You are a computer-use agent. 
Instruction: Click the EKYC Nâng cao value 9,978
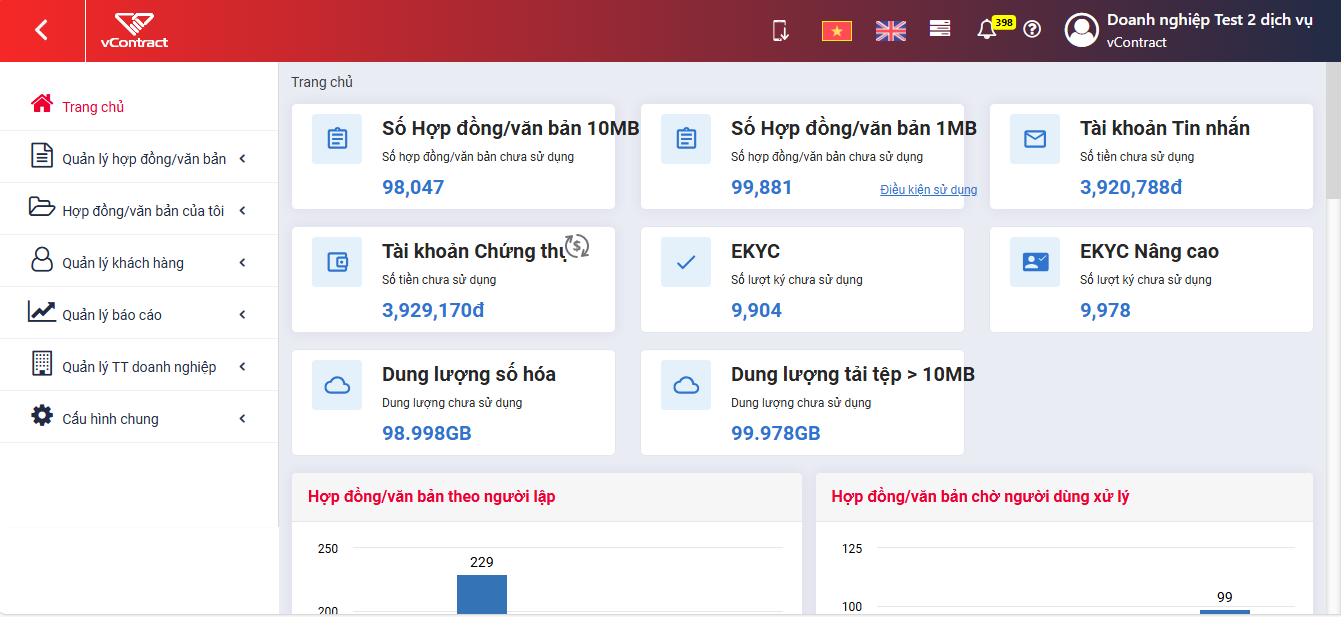tap(1106, 310)
